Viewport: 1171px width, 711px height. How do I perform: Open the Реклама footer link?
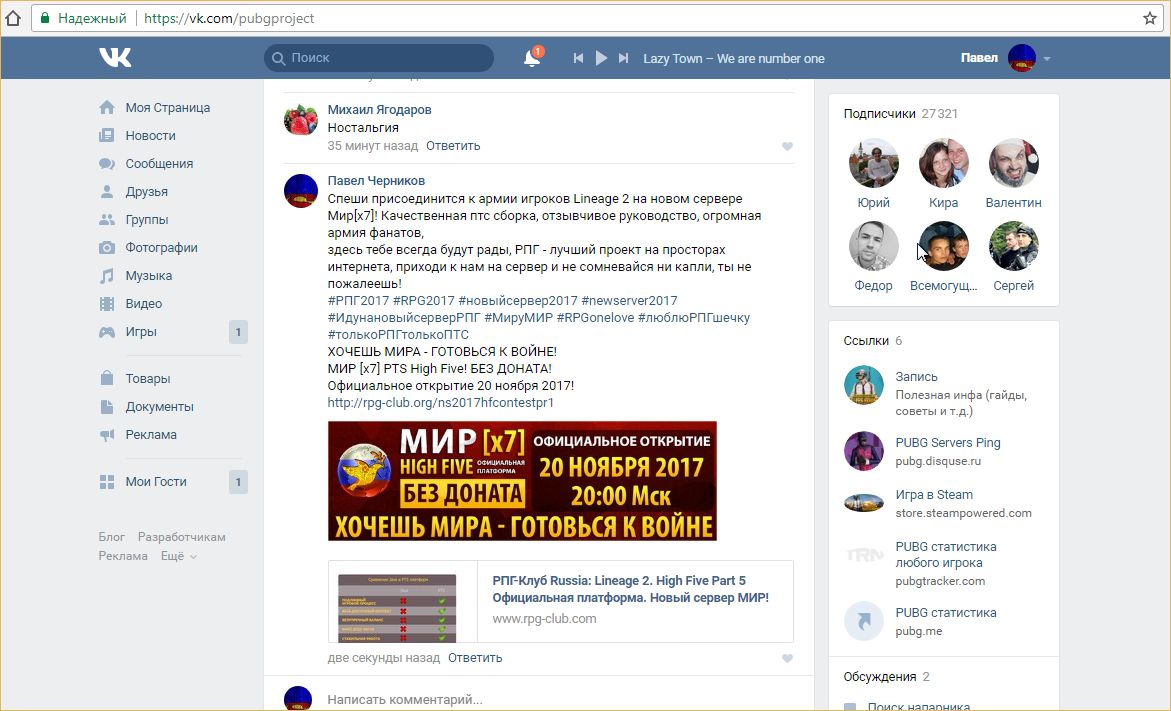point(123,556)
